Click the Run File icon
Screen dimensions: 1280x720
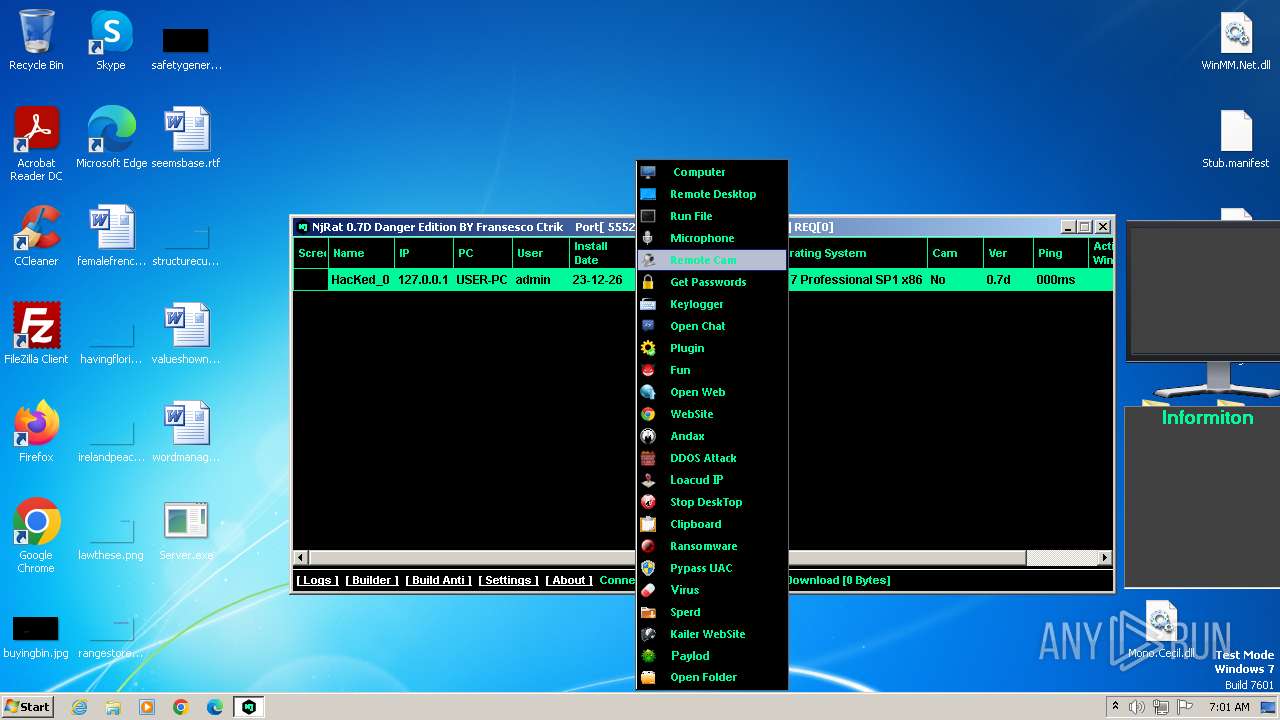648,216
